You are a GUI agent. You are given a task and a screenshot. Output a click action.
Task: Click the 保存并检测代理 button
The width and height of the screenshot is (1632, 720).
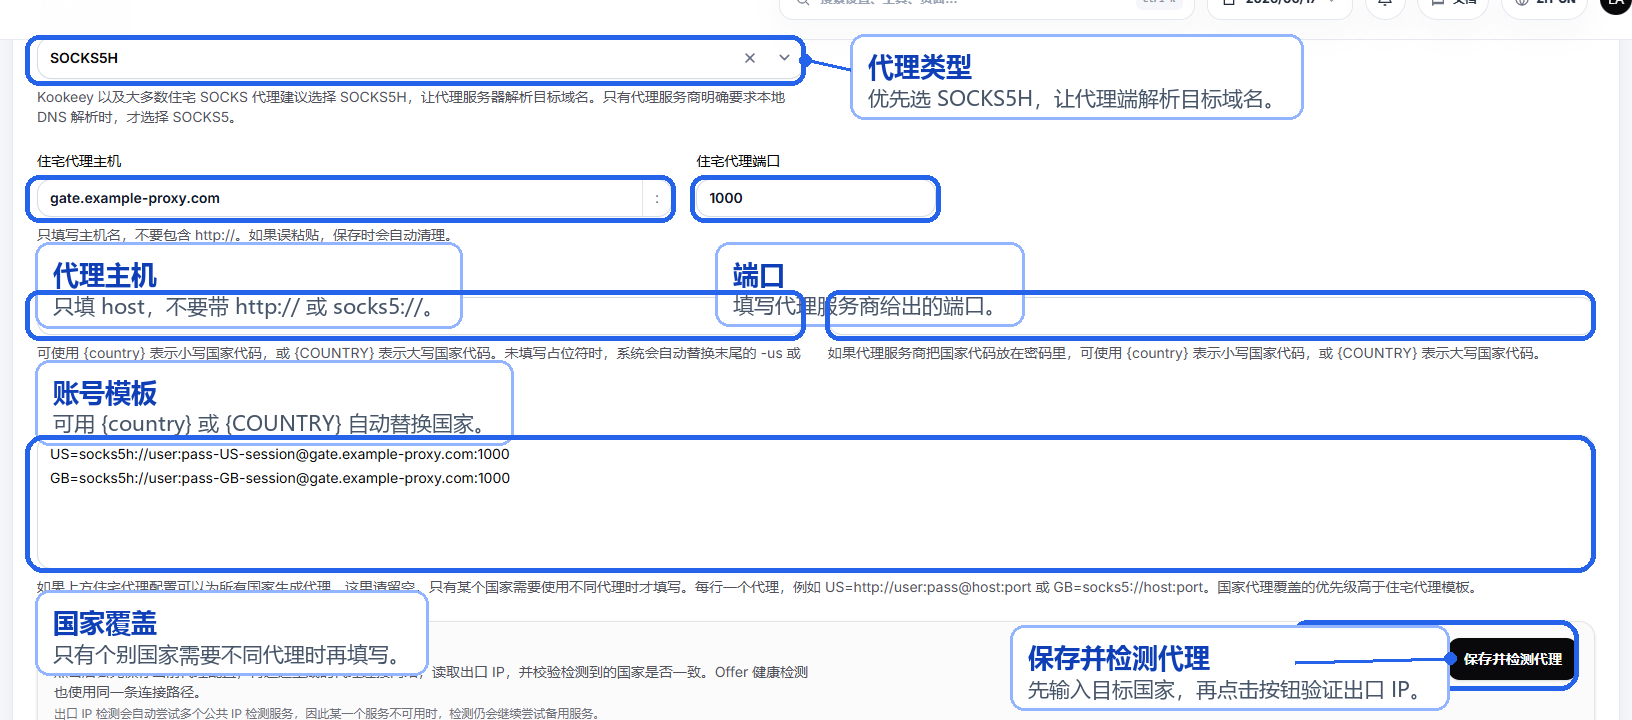click(1512, 659)
